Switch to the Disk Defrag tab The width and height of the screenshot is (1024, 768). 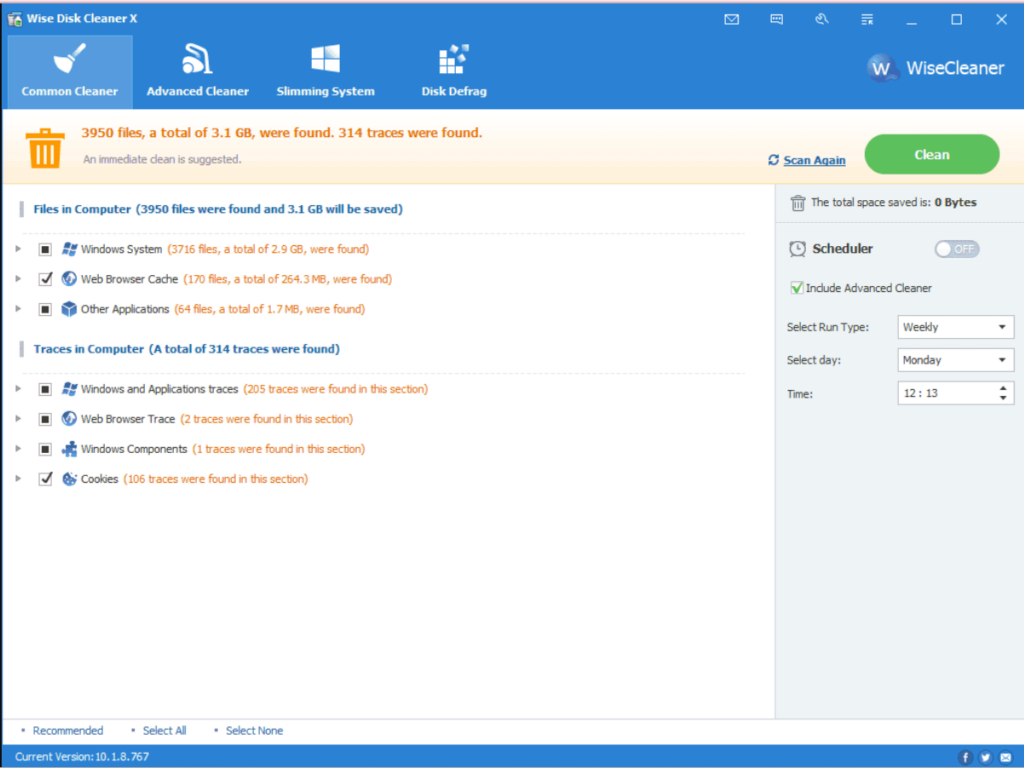click(x=452, y=70)
